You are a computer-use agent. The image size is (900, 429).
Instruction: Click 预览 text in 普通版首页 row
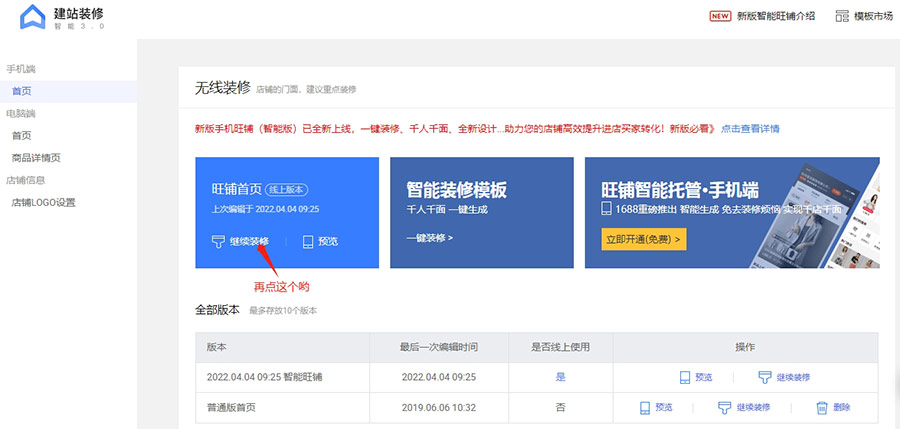(x=664, y=408)
